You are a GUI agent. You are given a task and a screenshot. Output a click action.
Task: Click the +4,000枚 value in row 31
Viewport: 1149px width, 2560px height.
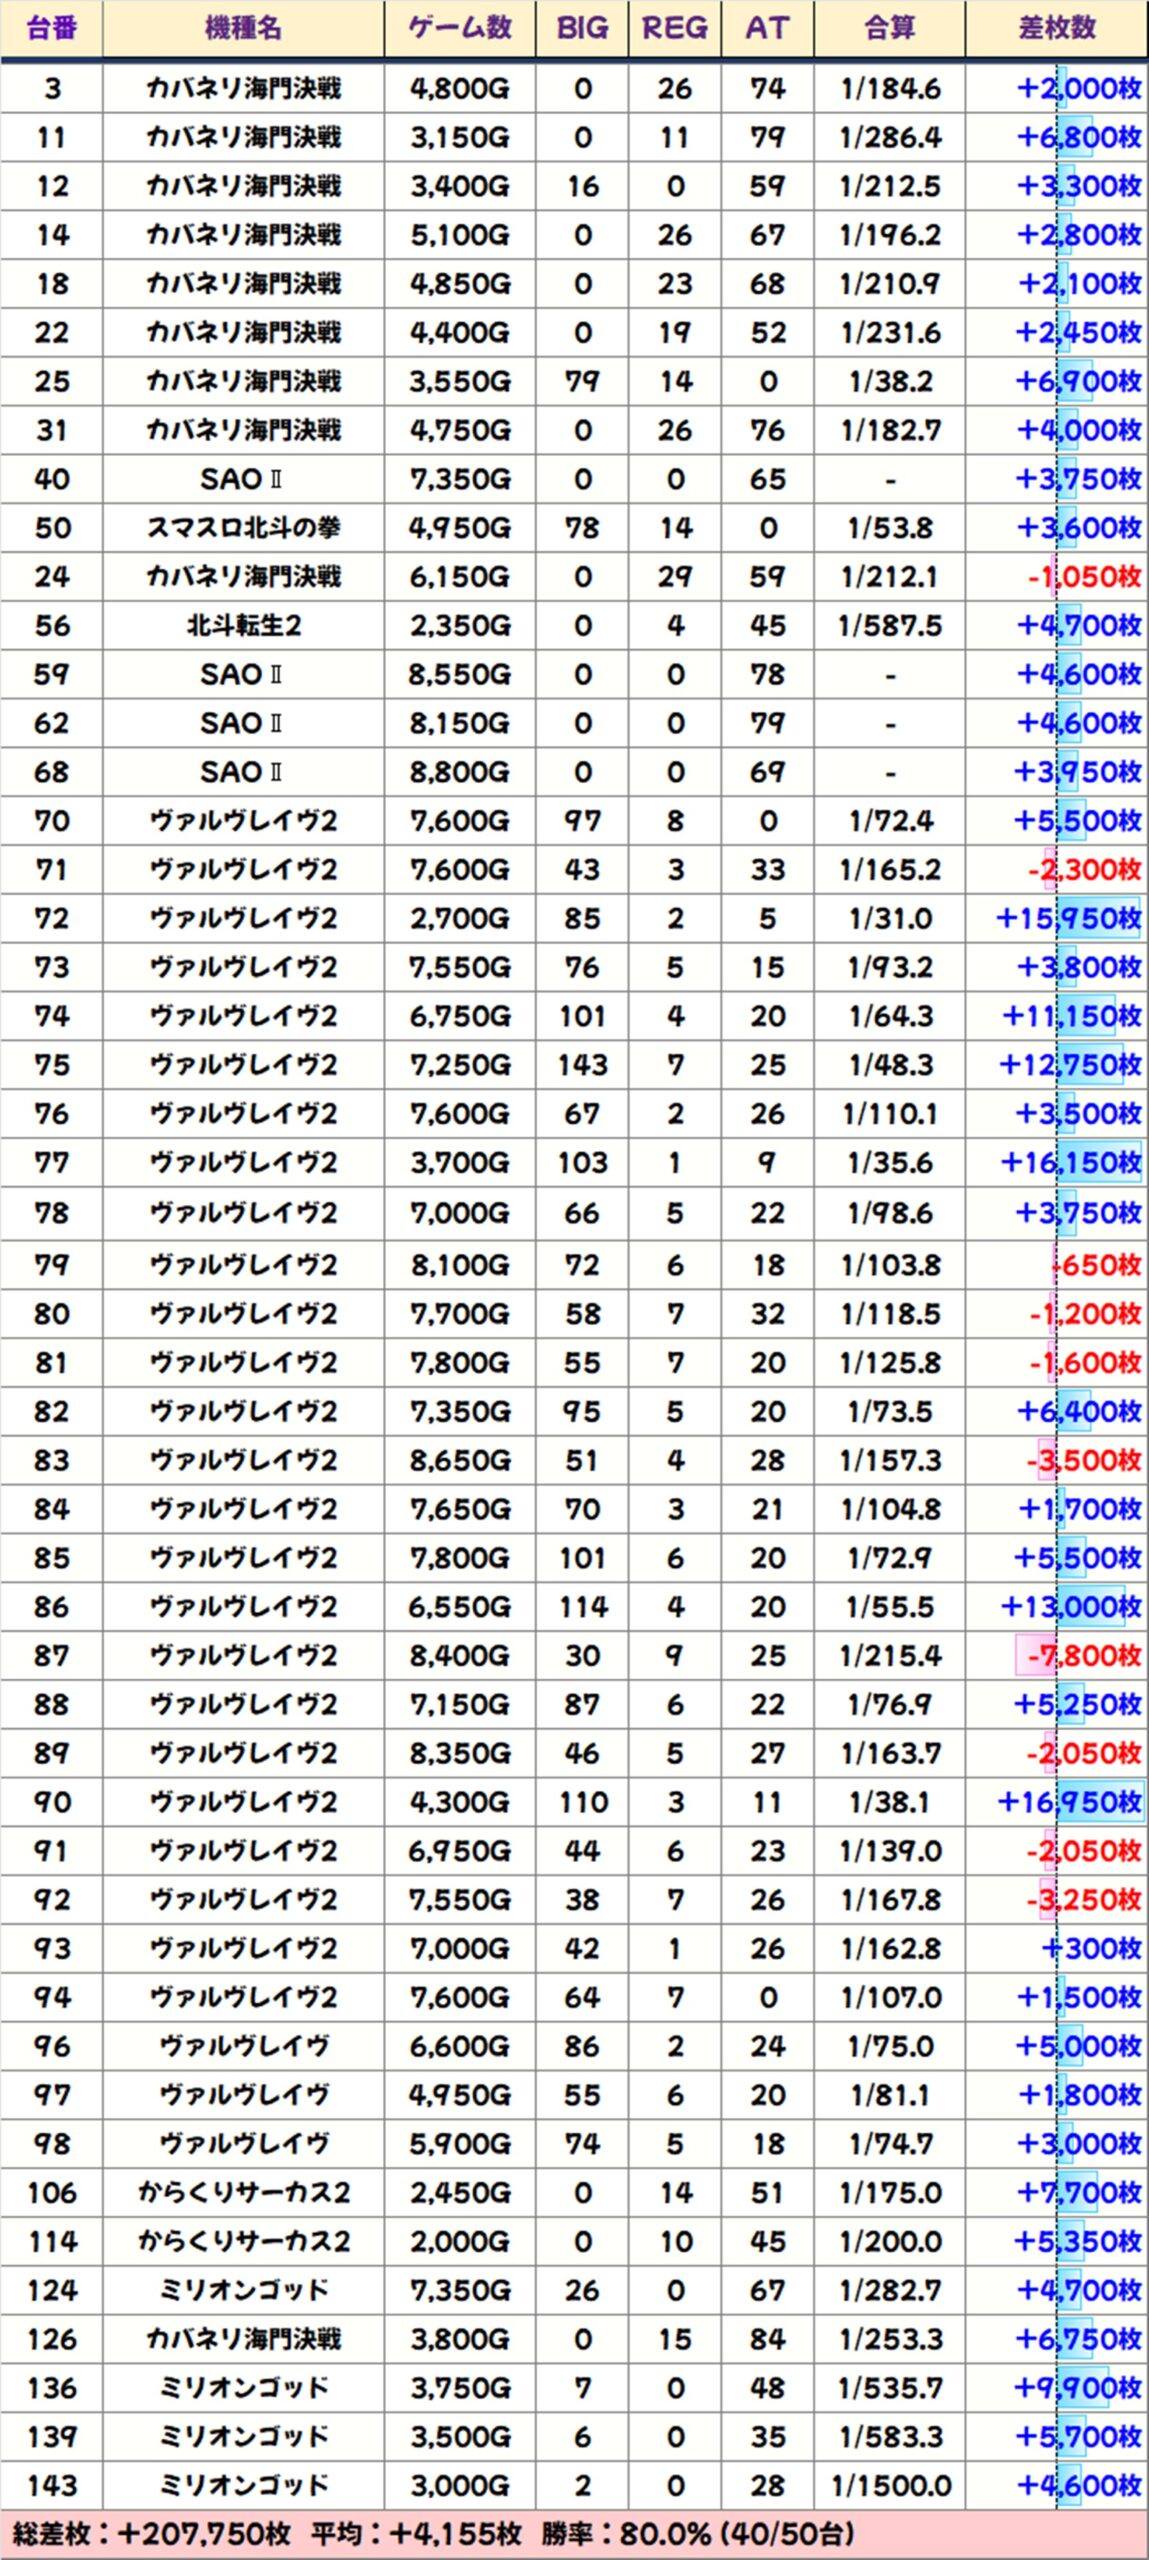tap(1079, 431)
